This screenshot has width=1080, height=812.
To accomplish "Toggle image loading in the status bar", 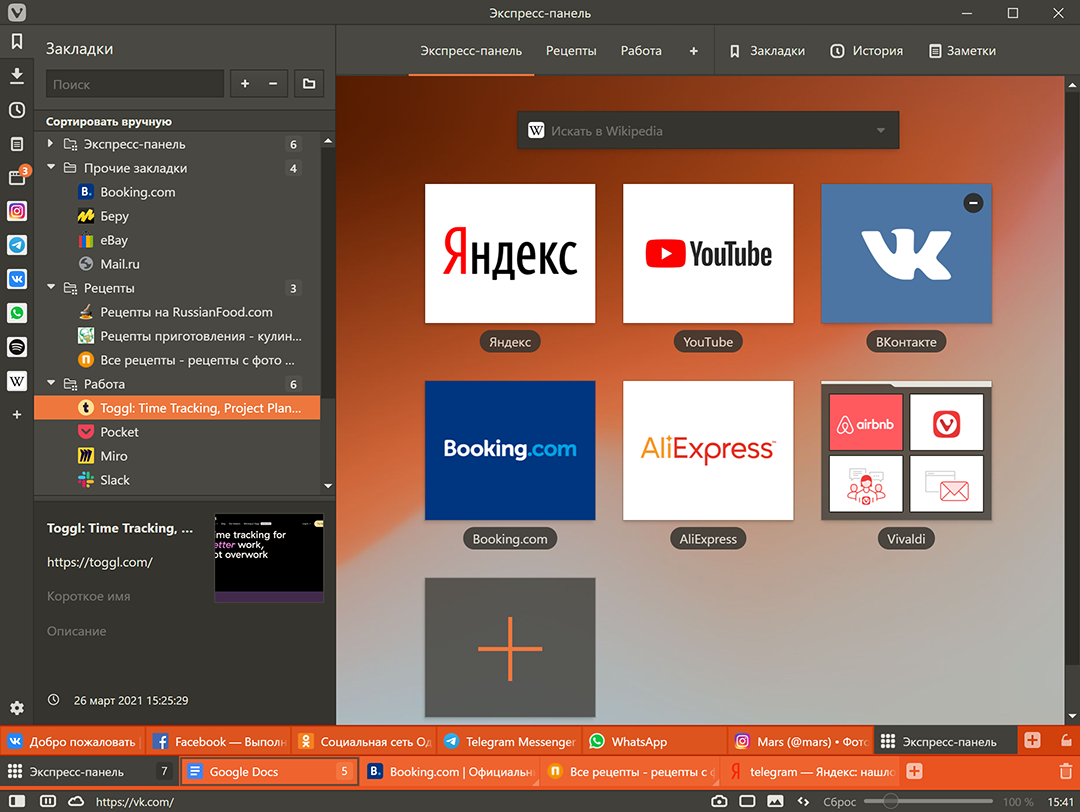I will click(776, 802).
